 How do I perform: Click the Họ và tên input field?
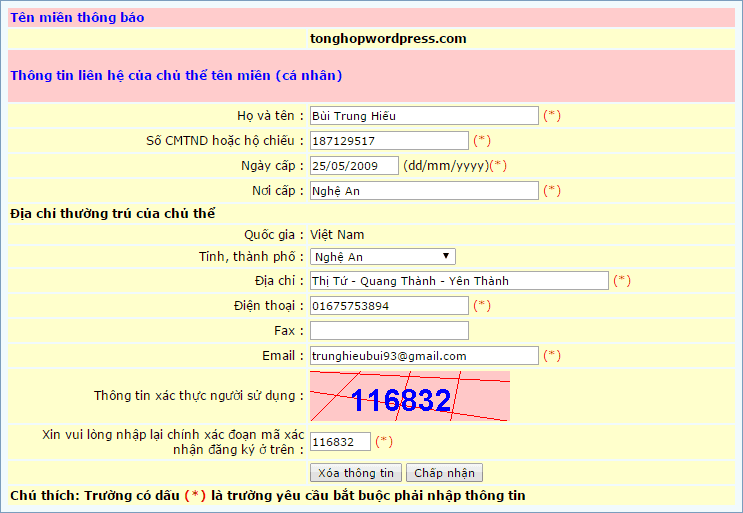point(424,116)
